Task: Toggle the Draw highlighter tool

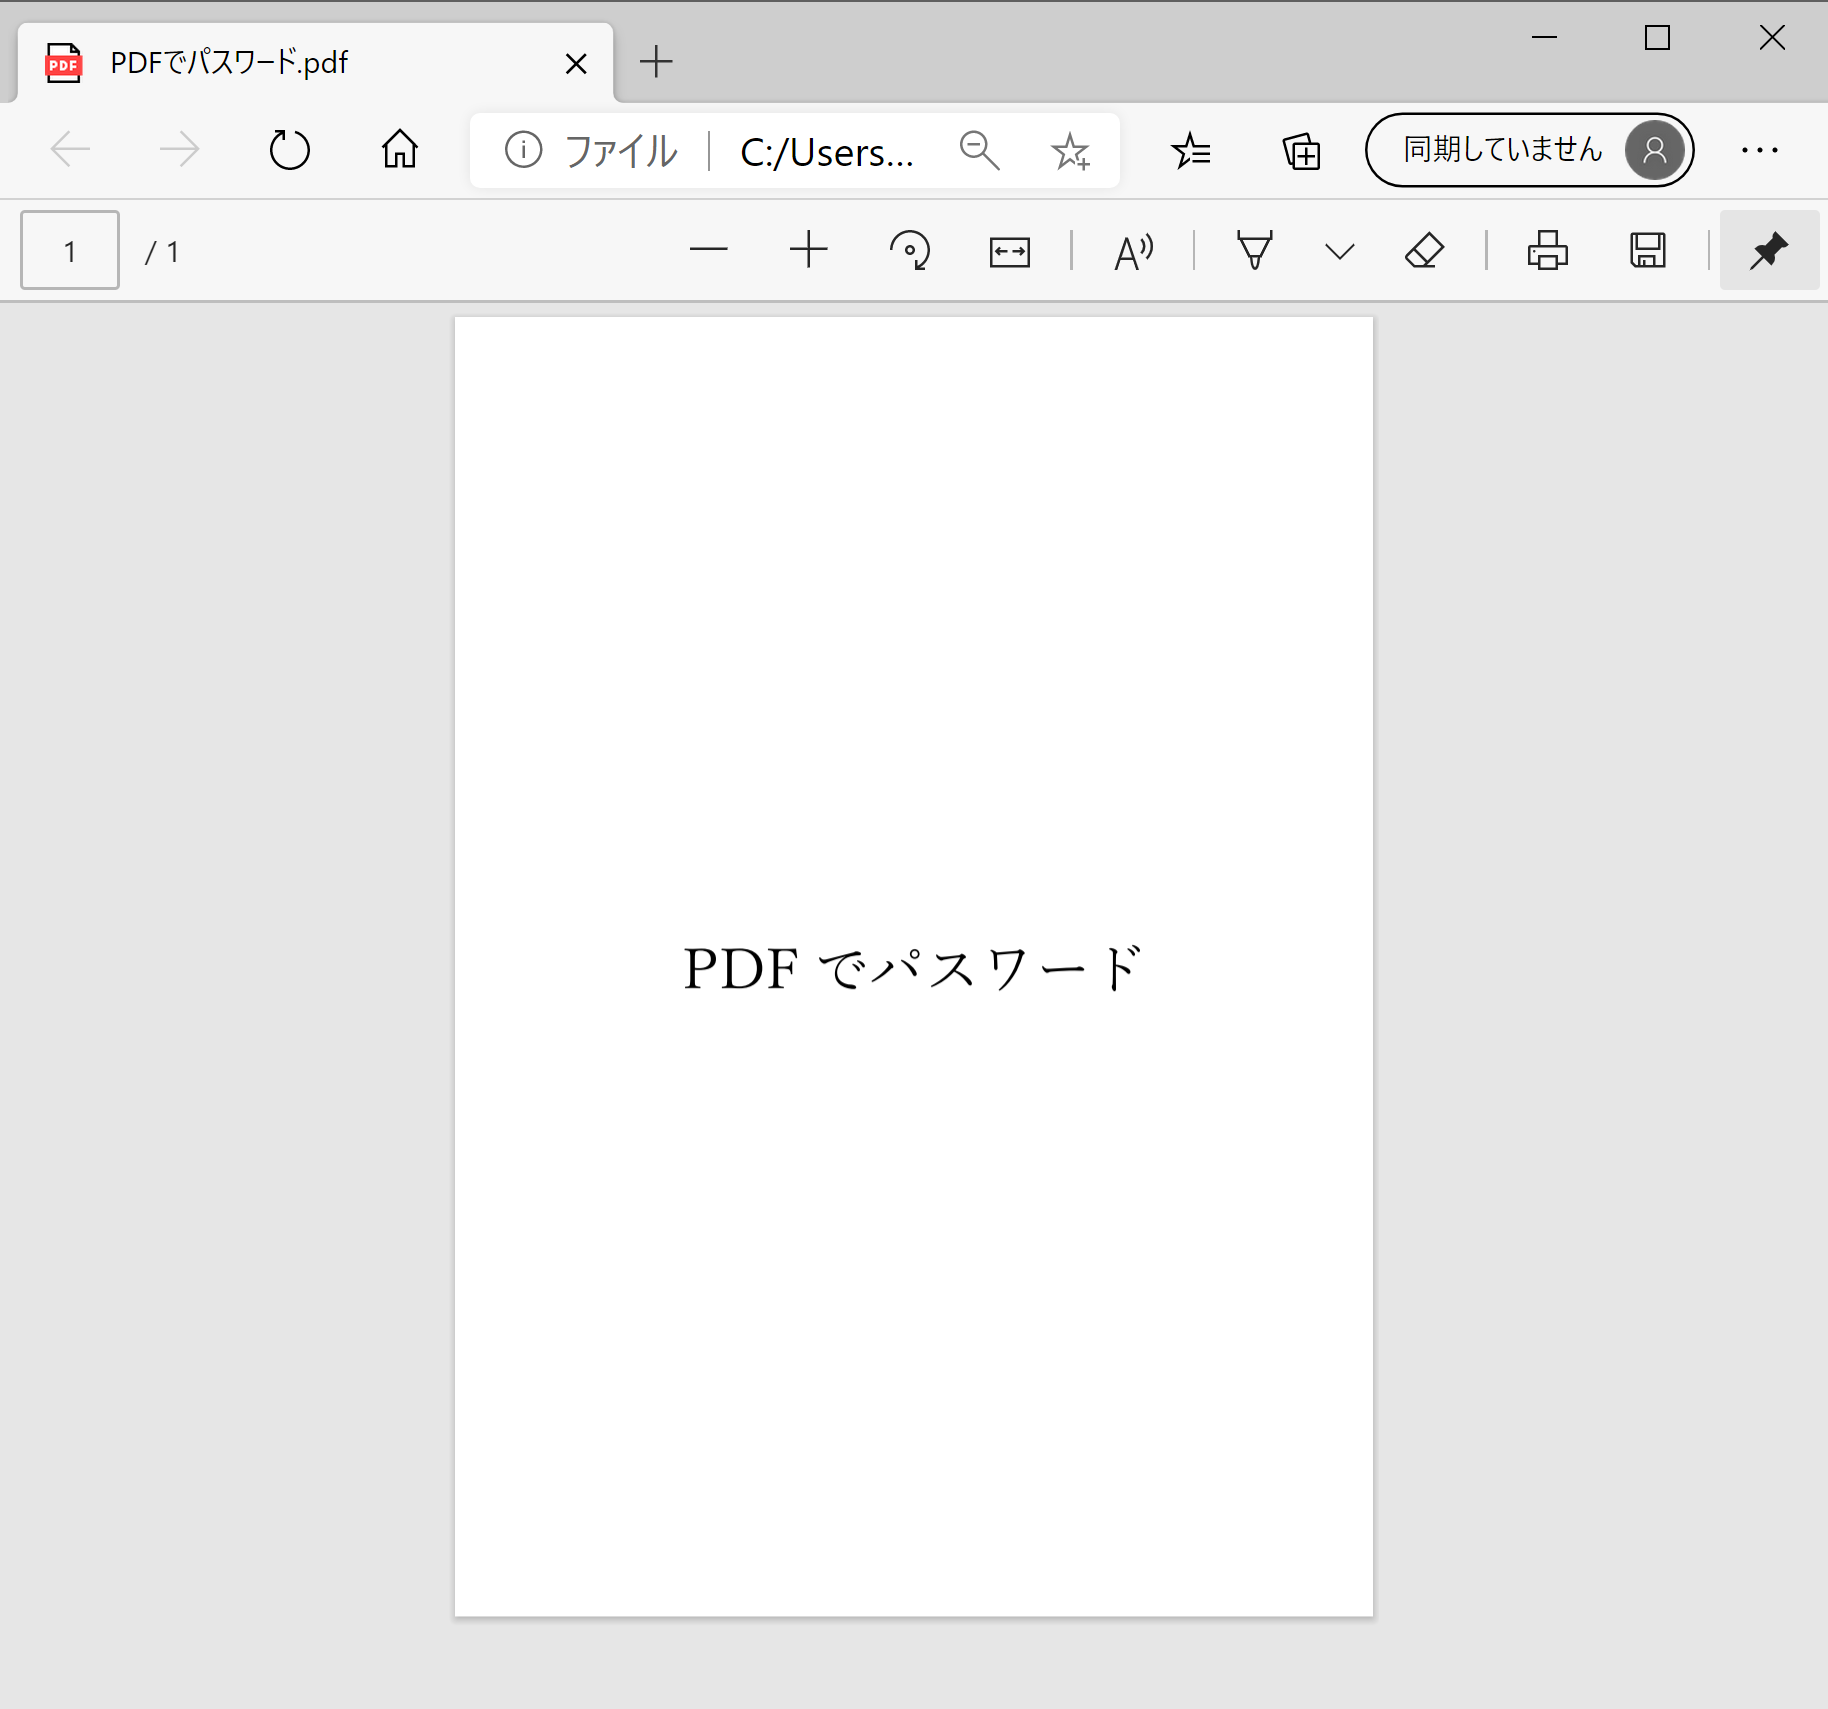Action: (1254, 251)
